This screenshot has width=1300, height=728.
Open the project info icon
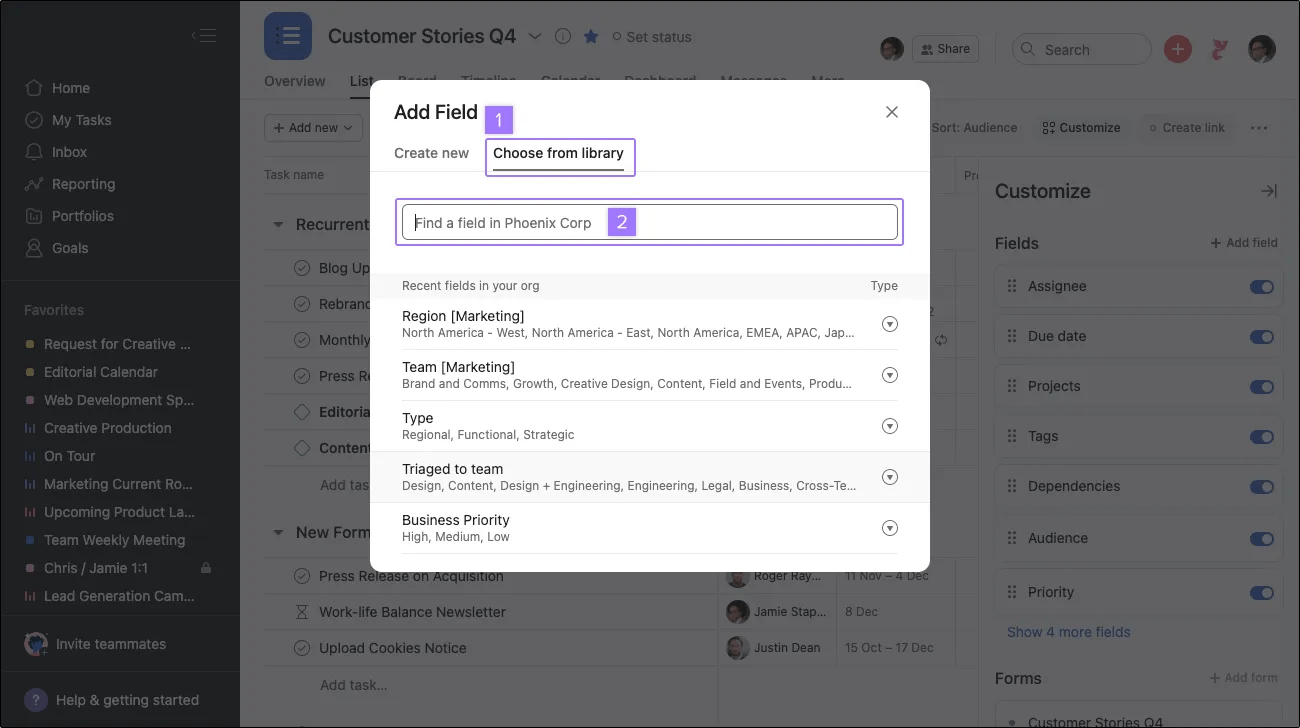tap(562, 36)
